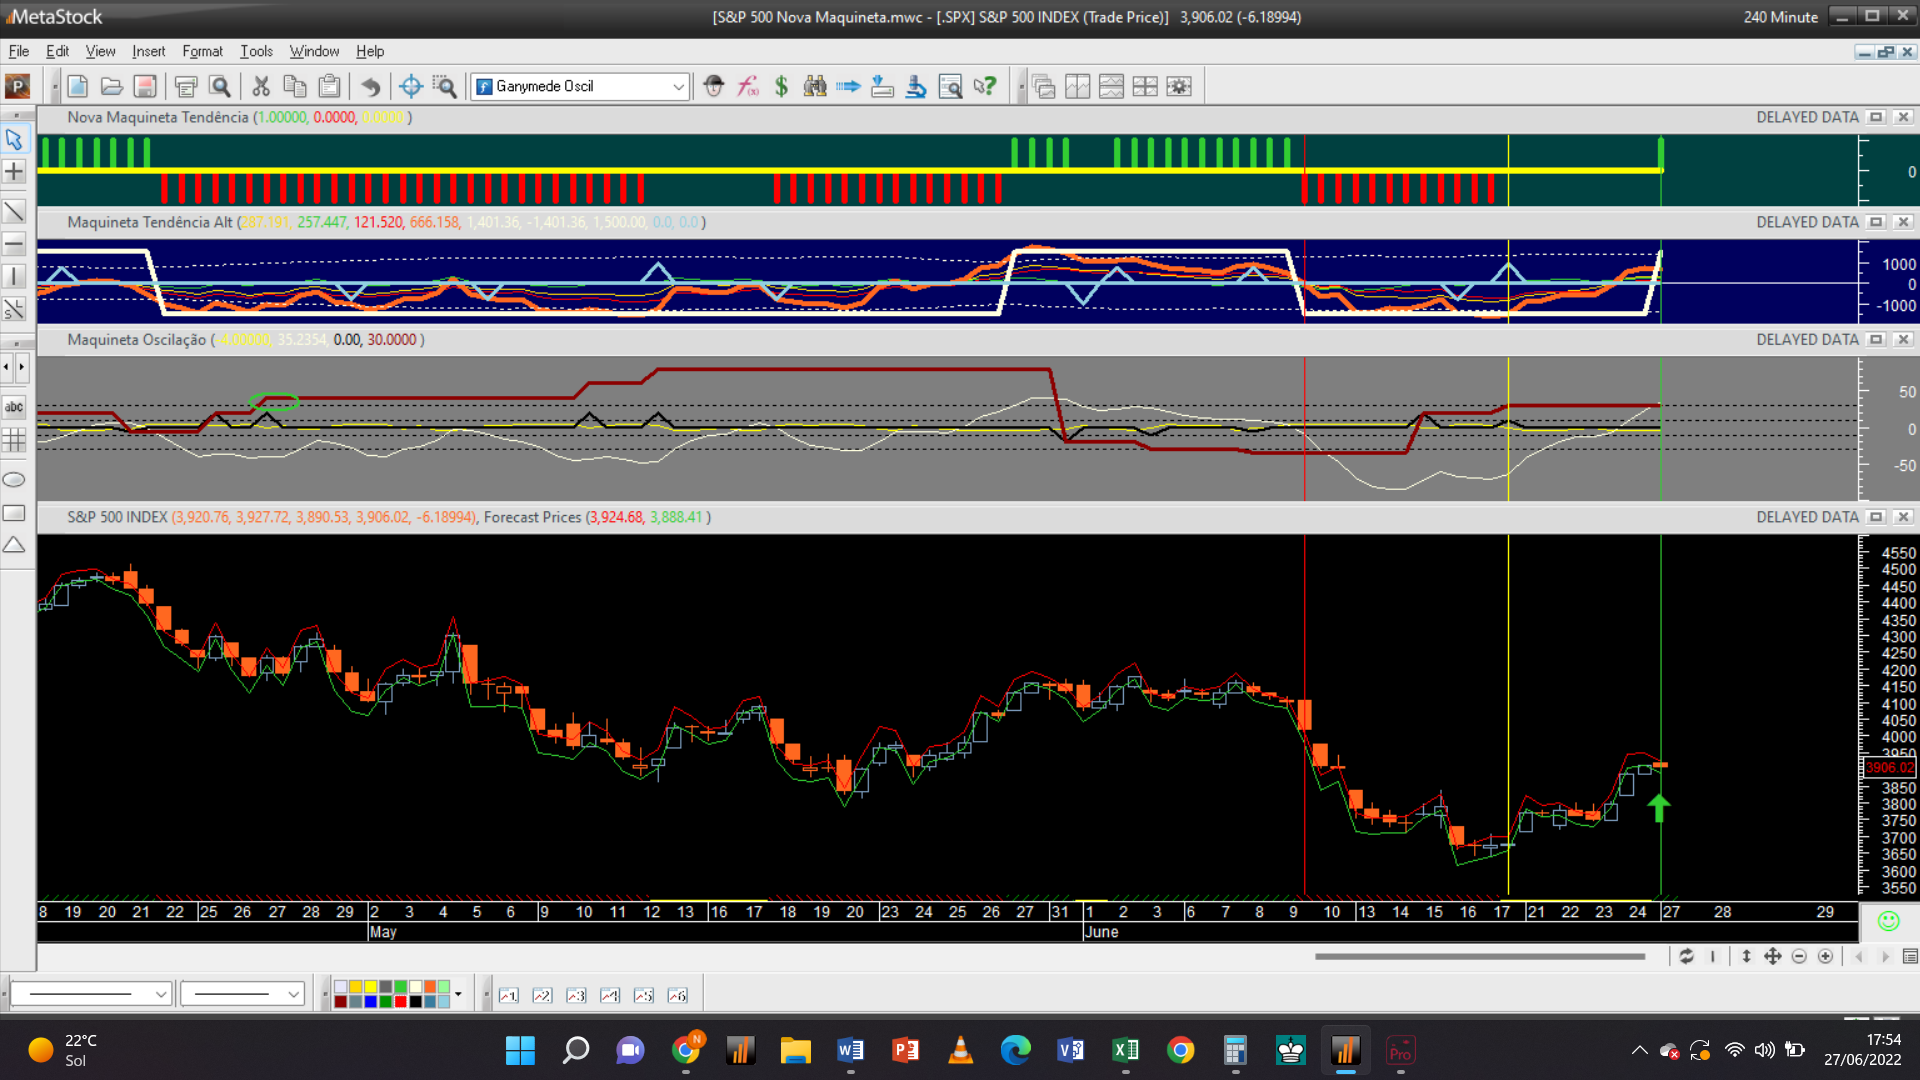Toggle layout number 3 button
1920x1080 pixels.
(576, 995)
